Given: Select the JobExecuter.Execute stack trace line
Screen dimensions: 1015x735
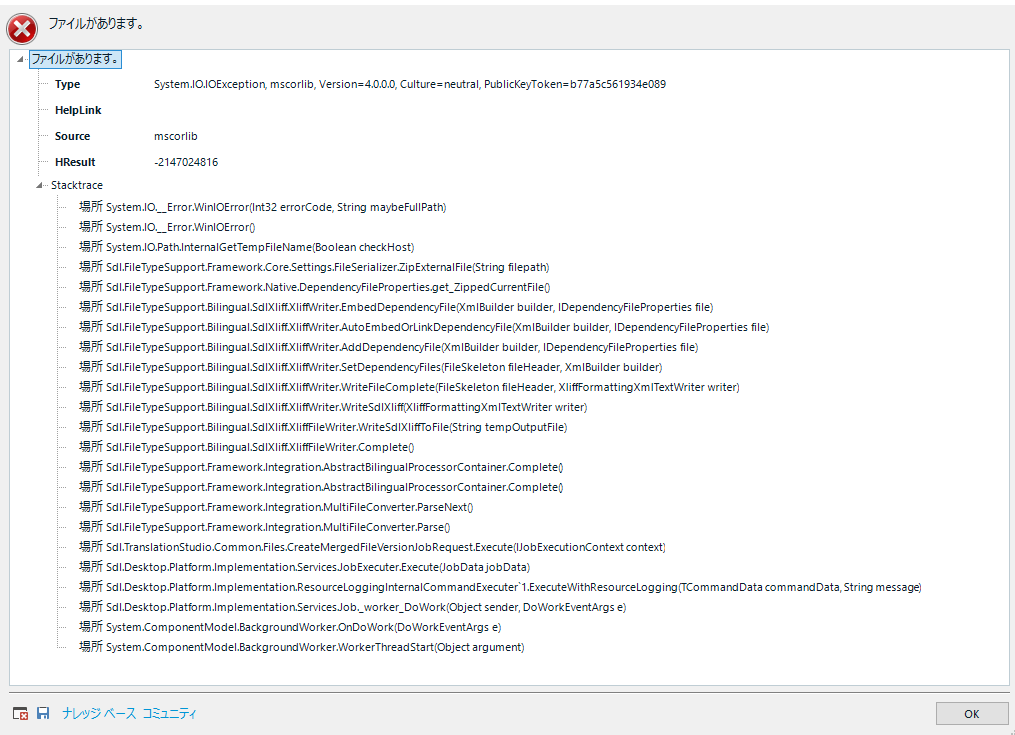Looking at the screenshot, I should [320, 566].
